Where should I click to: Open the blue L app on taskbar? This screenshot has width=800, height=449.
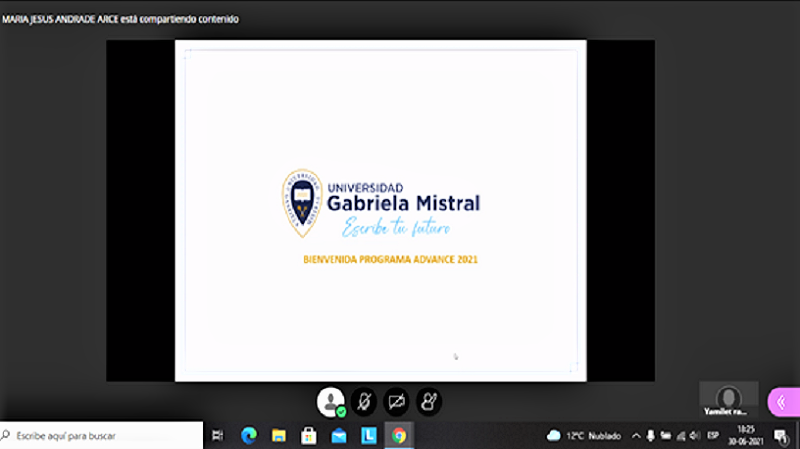click(369, 435)
